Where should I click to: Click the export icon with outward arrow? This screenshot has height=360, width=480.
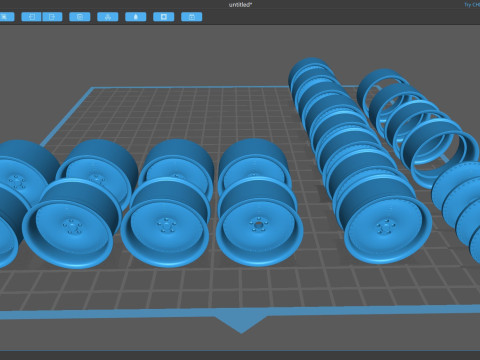52,17
